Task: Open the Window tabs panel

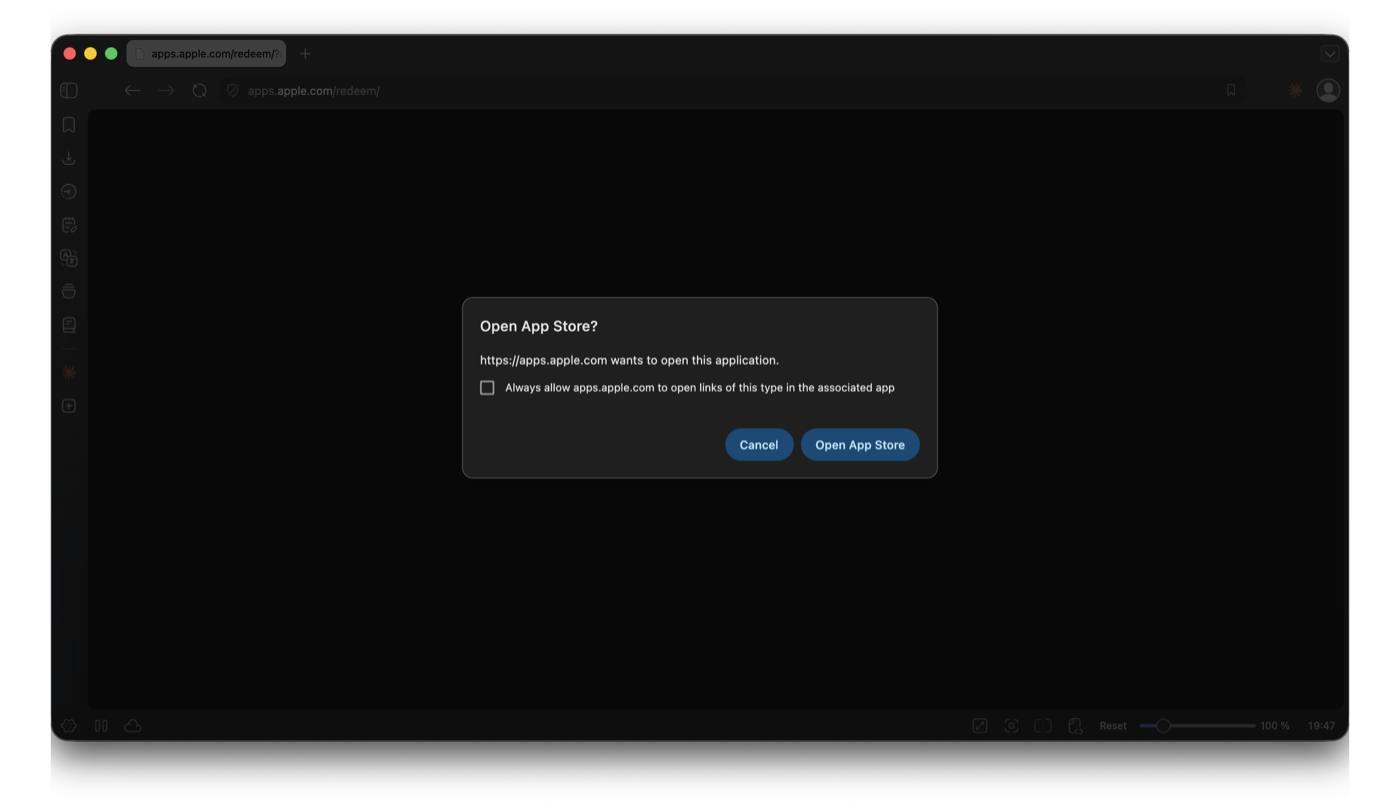Action: (x=69, y=291)
